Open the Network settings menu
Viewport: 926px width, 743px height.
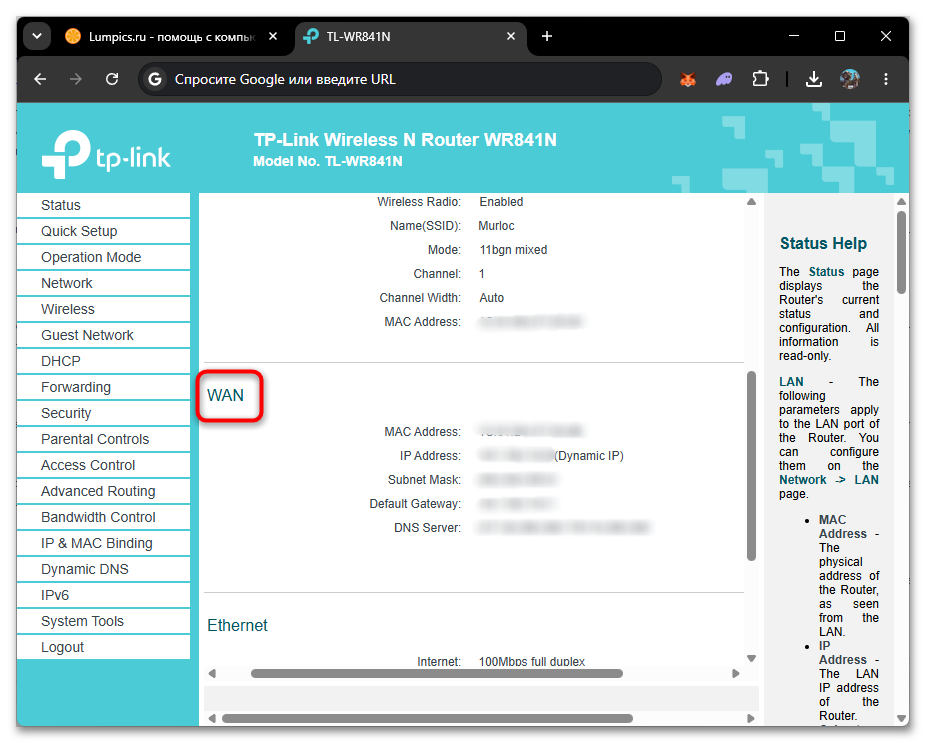coord(103,283)
